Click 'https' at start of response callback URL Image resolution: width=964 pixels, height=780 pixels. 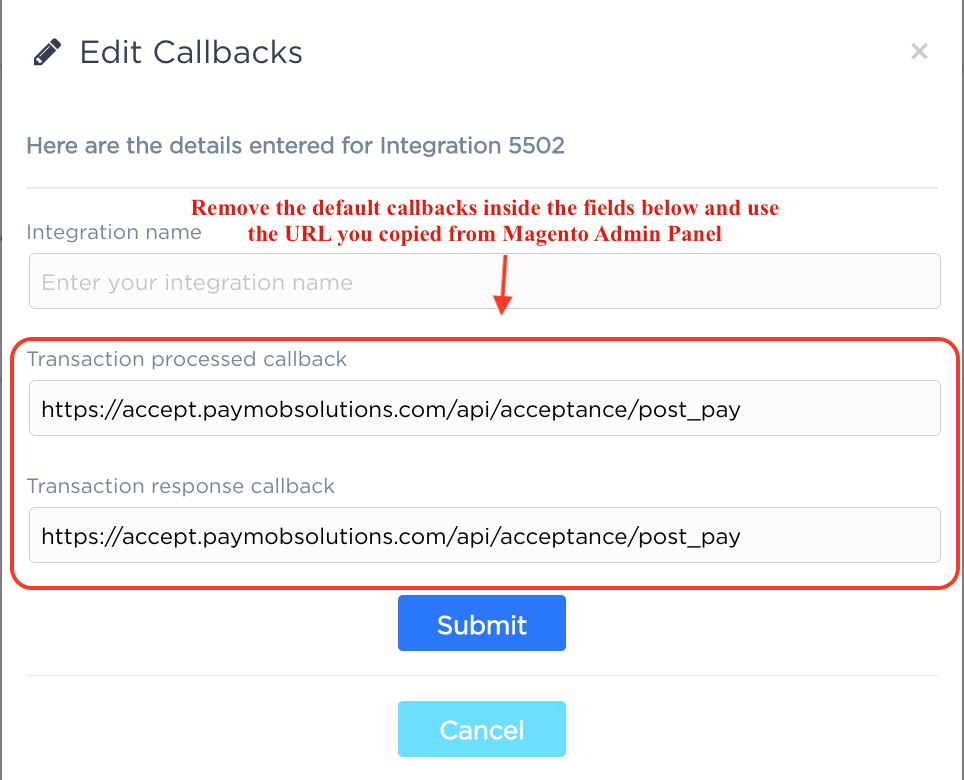tap(66, 537)
